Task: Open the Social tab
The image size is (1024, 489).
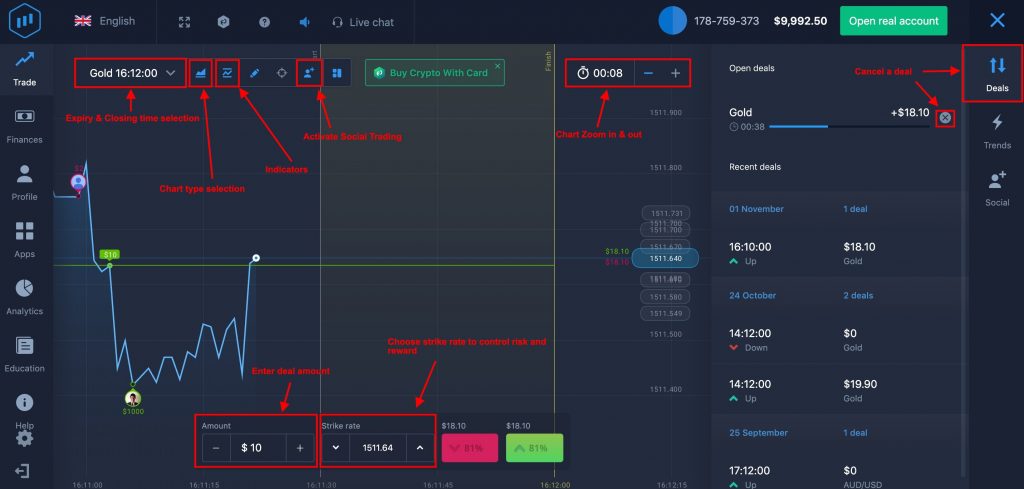Action: [x=997, y=189]
